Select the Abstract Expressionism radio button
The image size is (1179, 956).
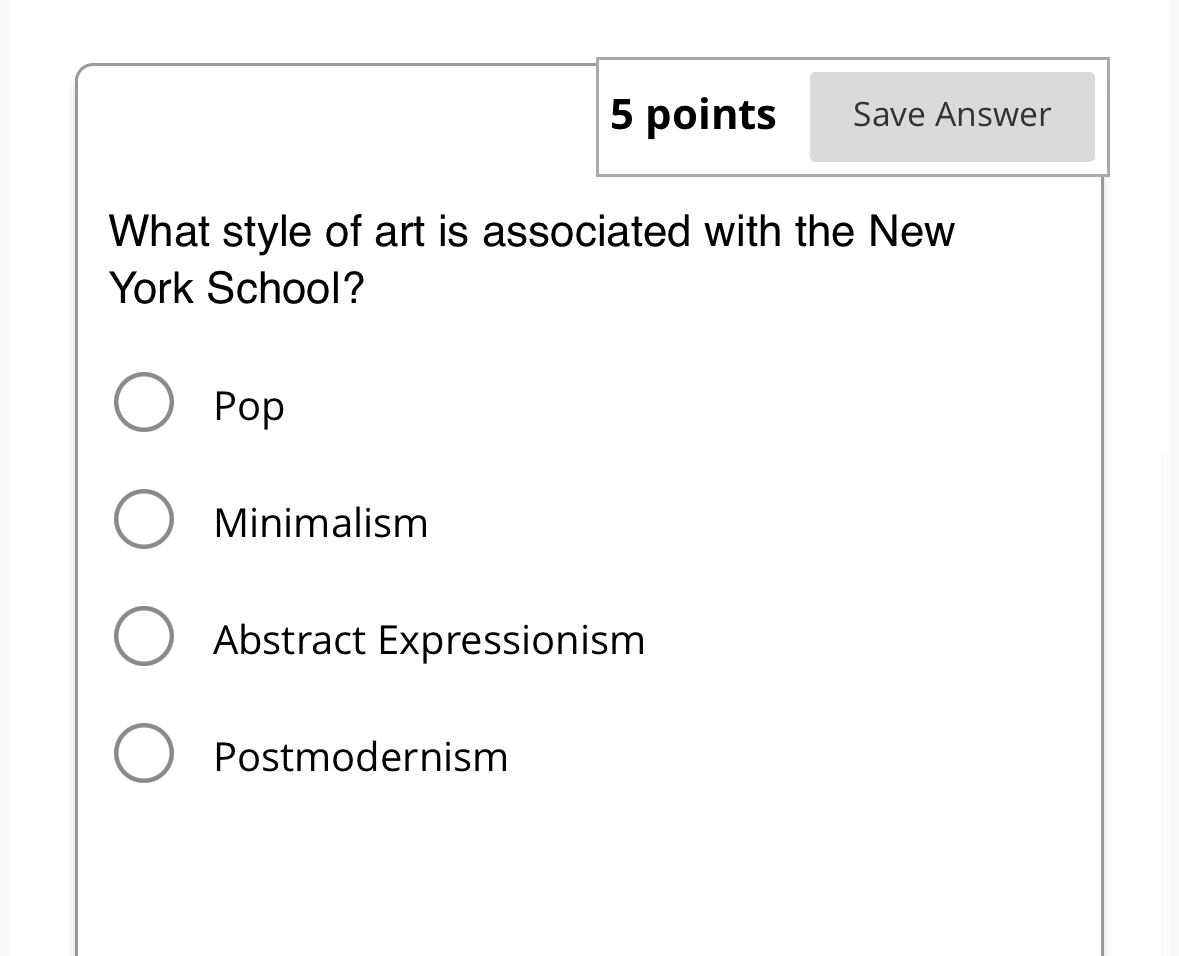[x=144, y=636]
